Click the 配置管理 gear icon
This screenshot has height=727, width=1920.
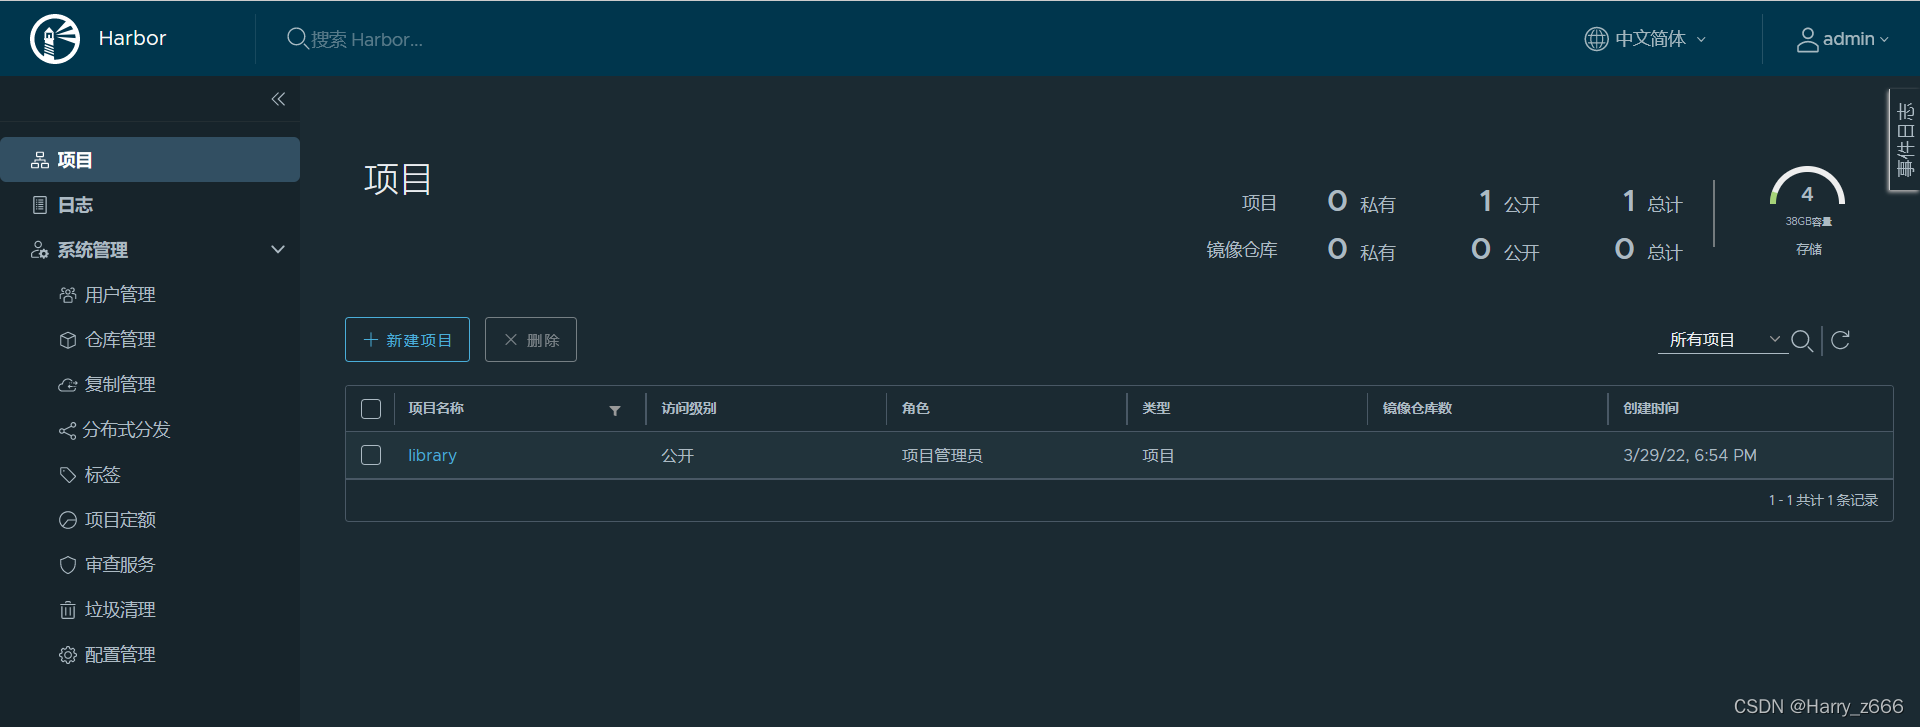tap(68, 655)
